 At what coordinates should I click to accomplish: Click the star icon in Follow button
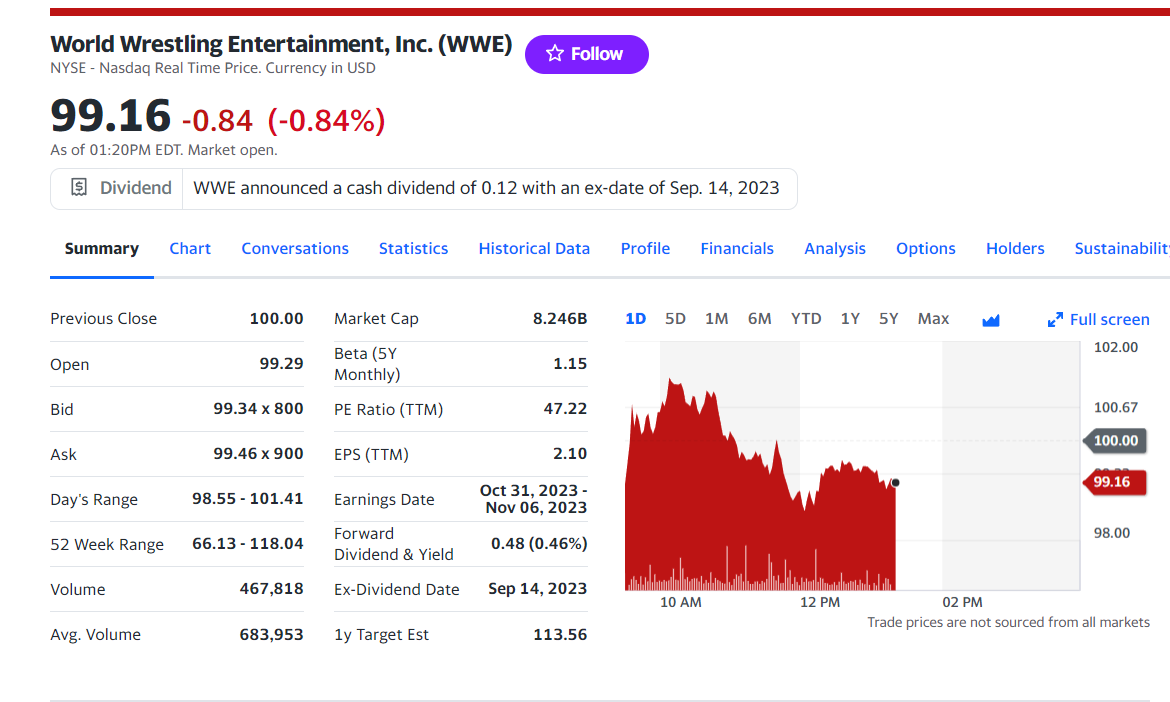(554, 54)
